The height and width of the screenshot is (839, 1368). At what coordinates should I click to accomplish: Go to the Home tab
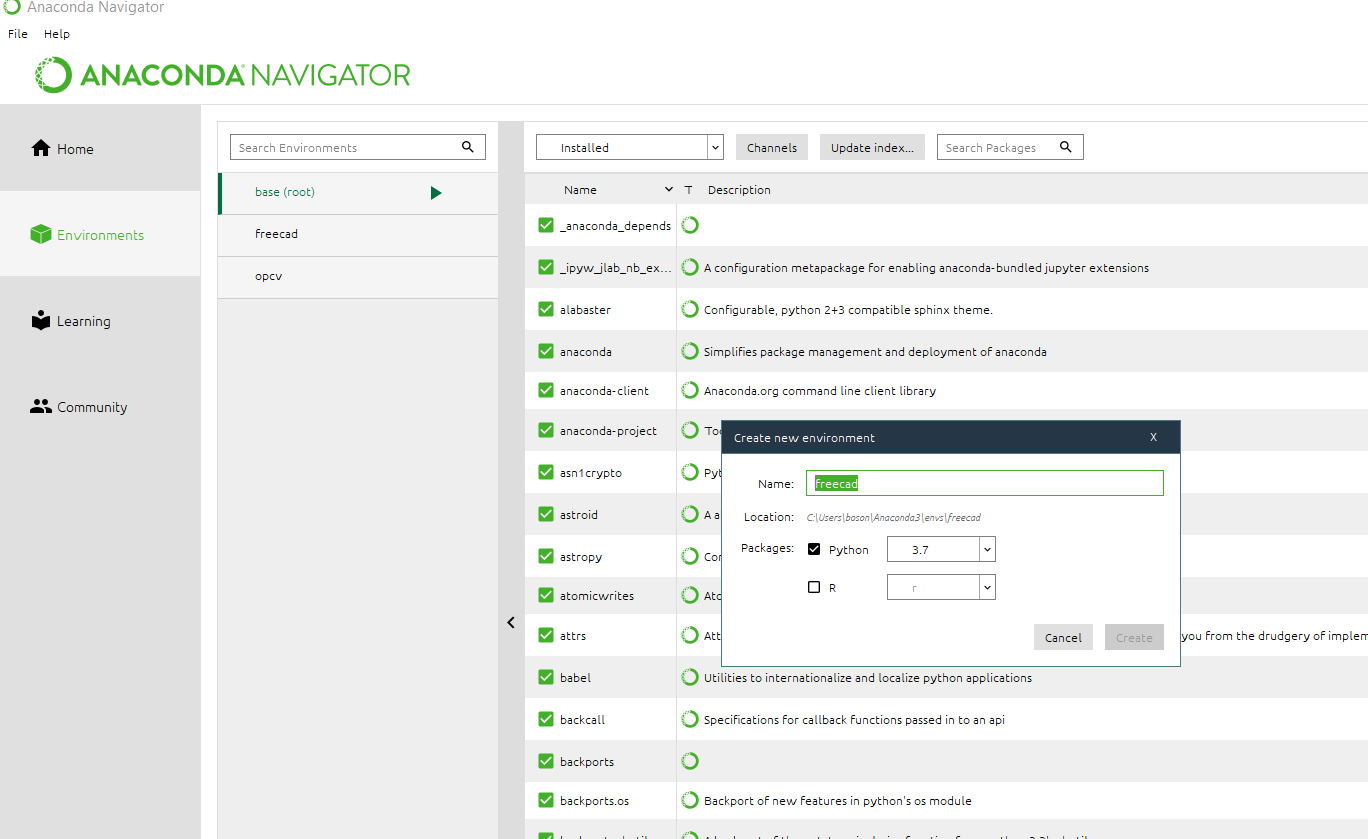coord(100,148)
